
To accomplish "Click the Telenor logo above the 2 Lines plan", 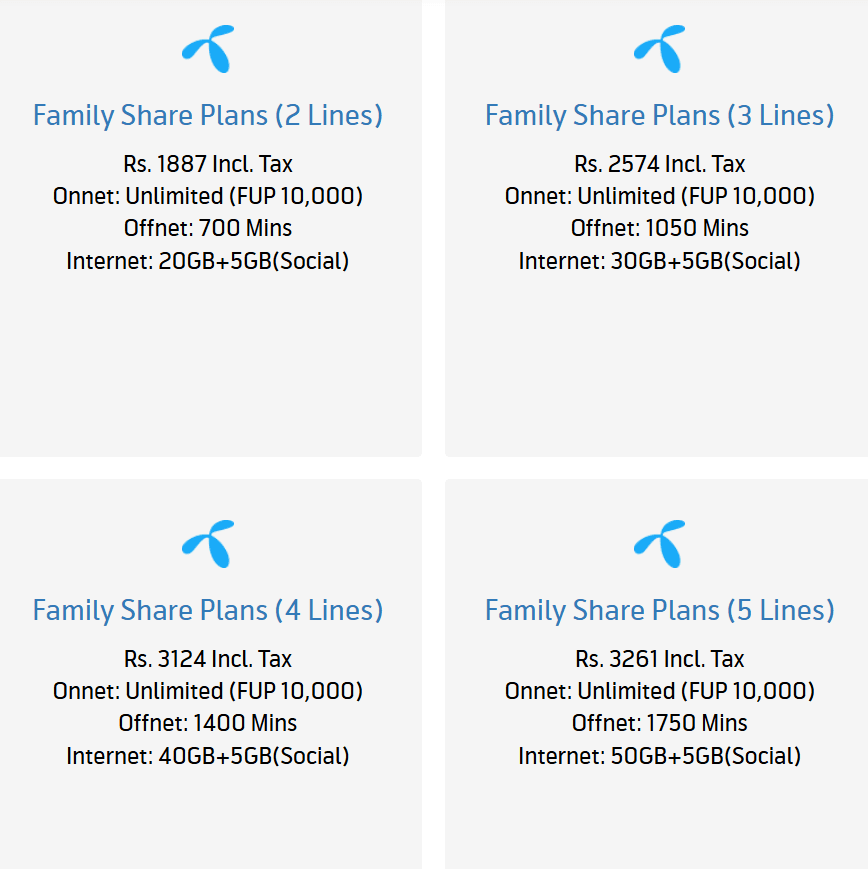I will click(208, 48).
